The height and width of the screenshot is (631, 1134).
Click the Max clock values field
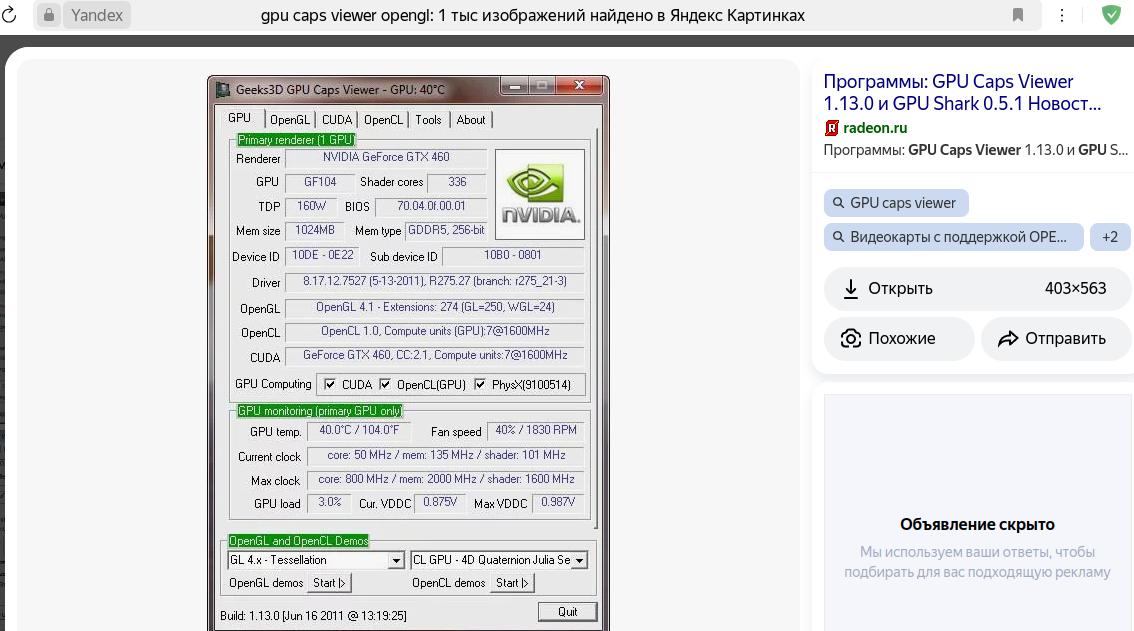pyautogui.click(x=446, y=480)
